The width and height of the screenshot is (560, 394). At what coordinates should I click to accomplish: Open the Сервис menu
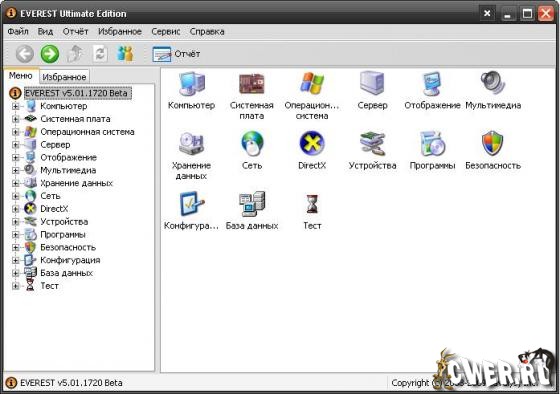pos(166,31)
